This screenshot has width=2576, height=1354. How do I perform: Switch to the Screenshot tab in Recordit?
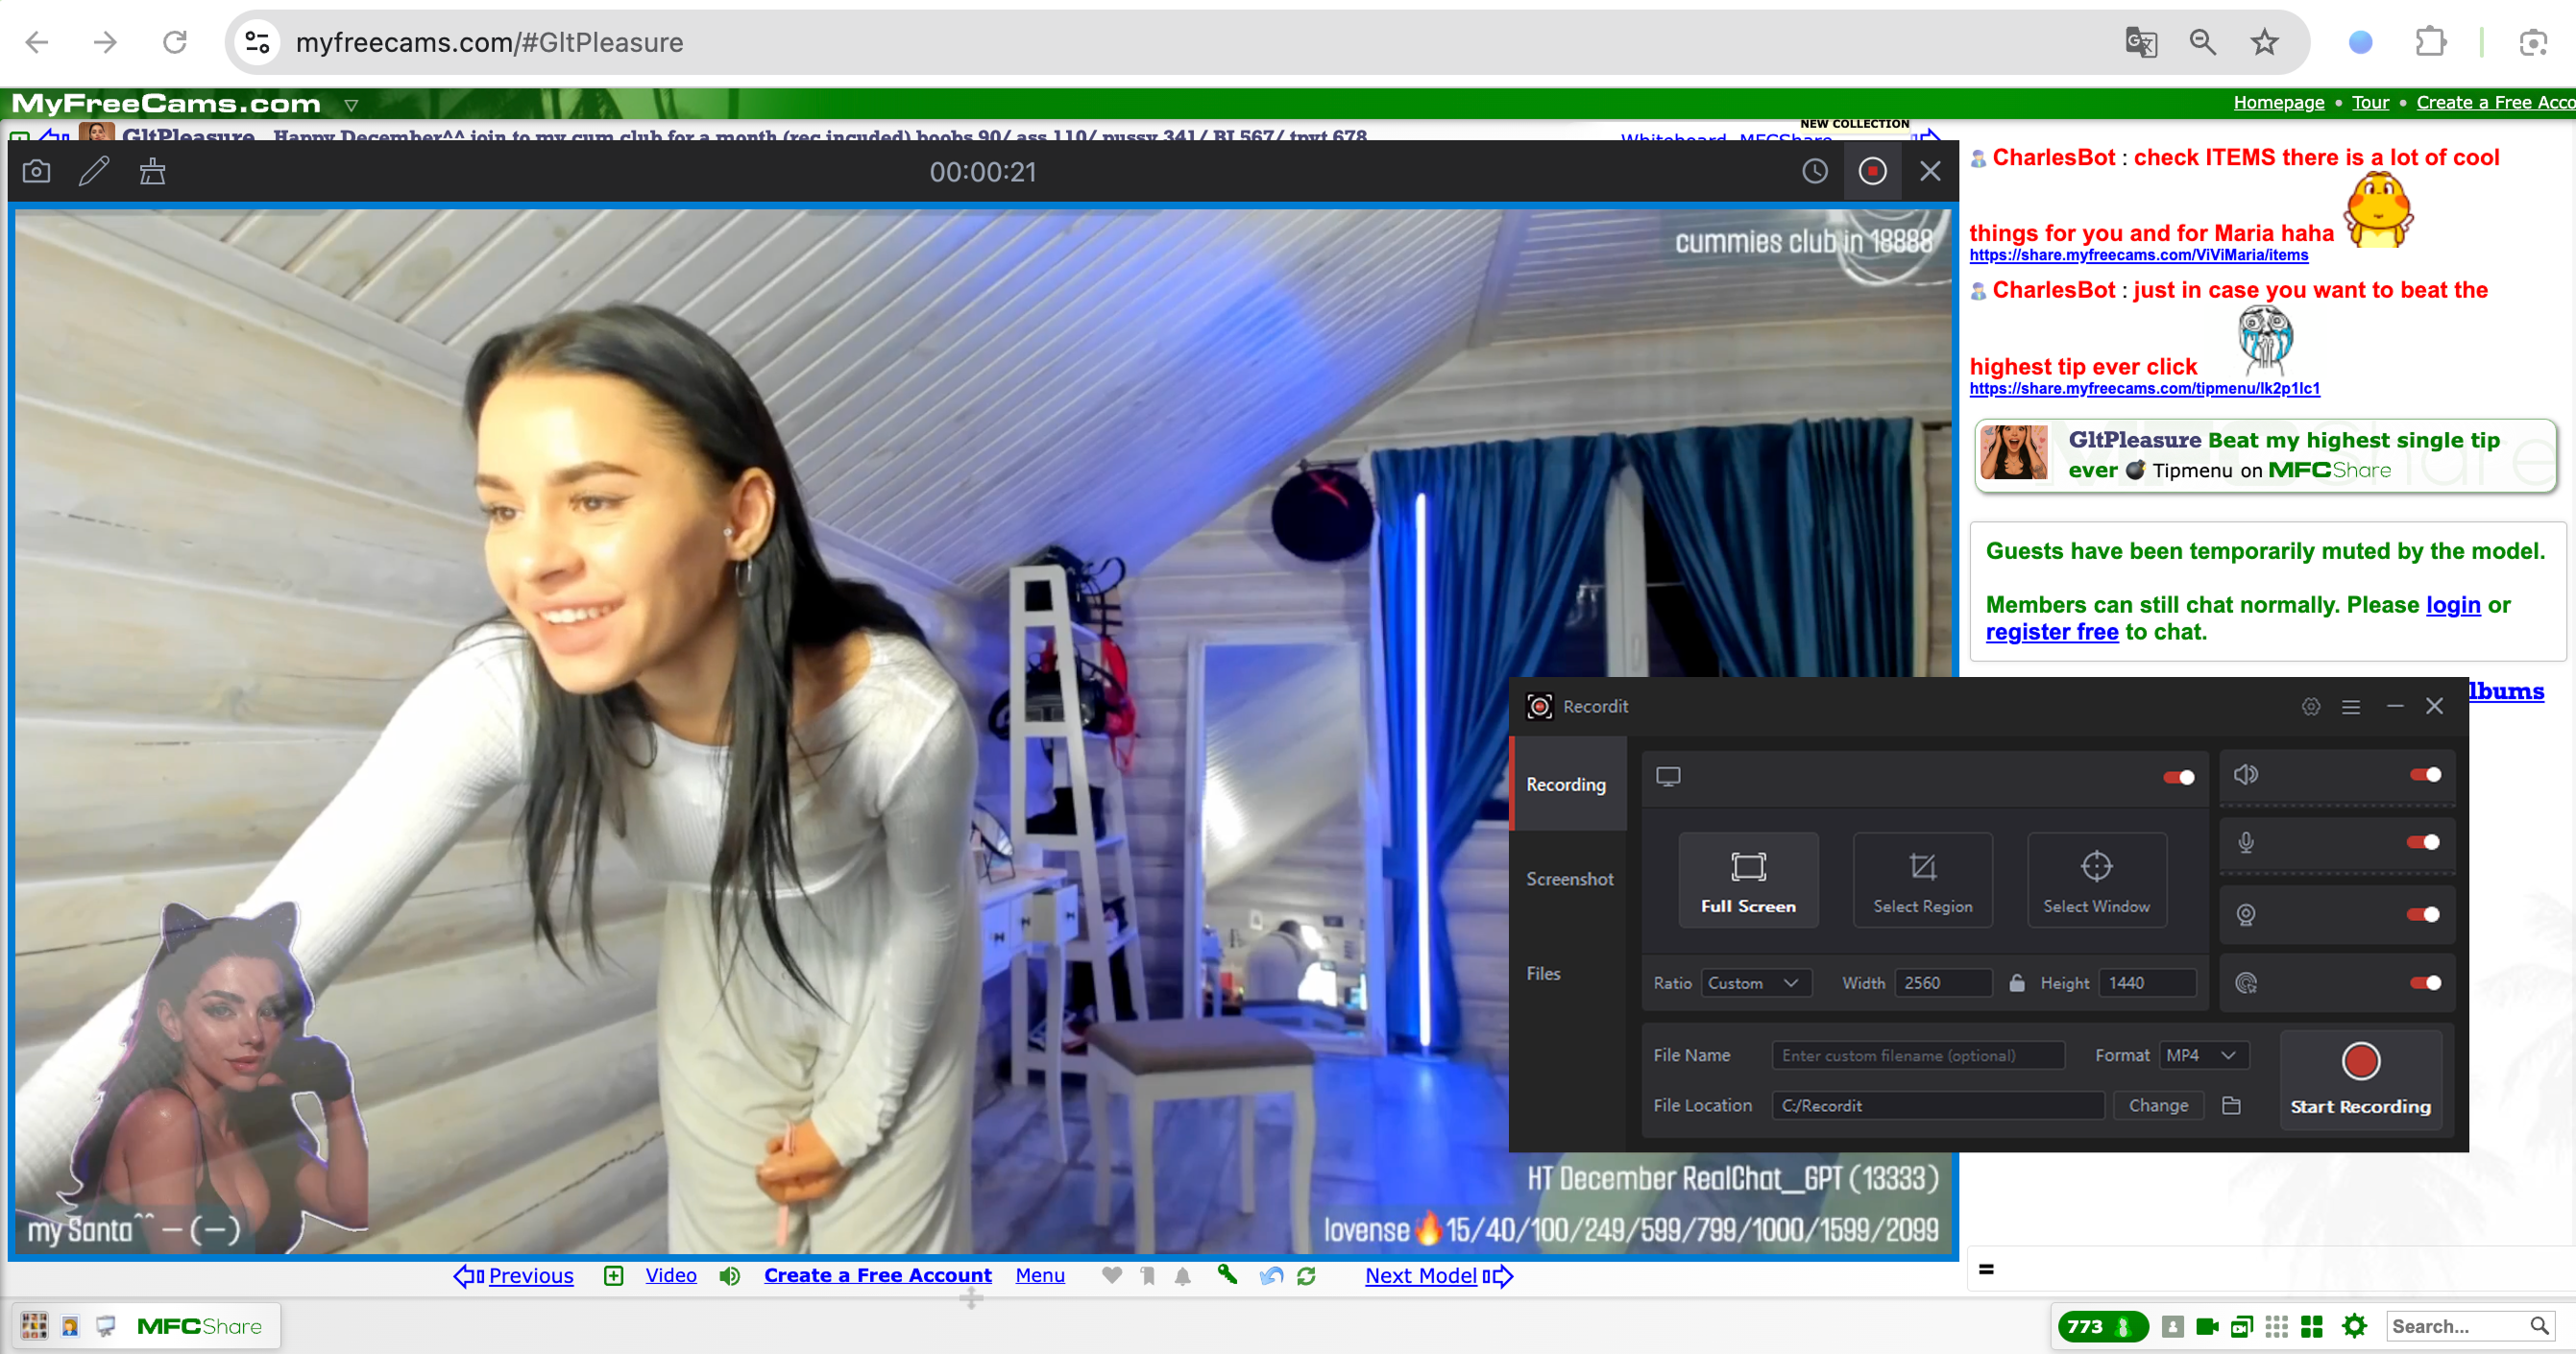point(1569,879)
